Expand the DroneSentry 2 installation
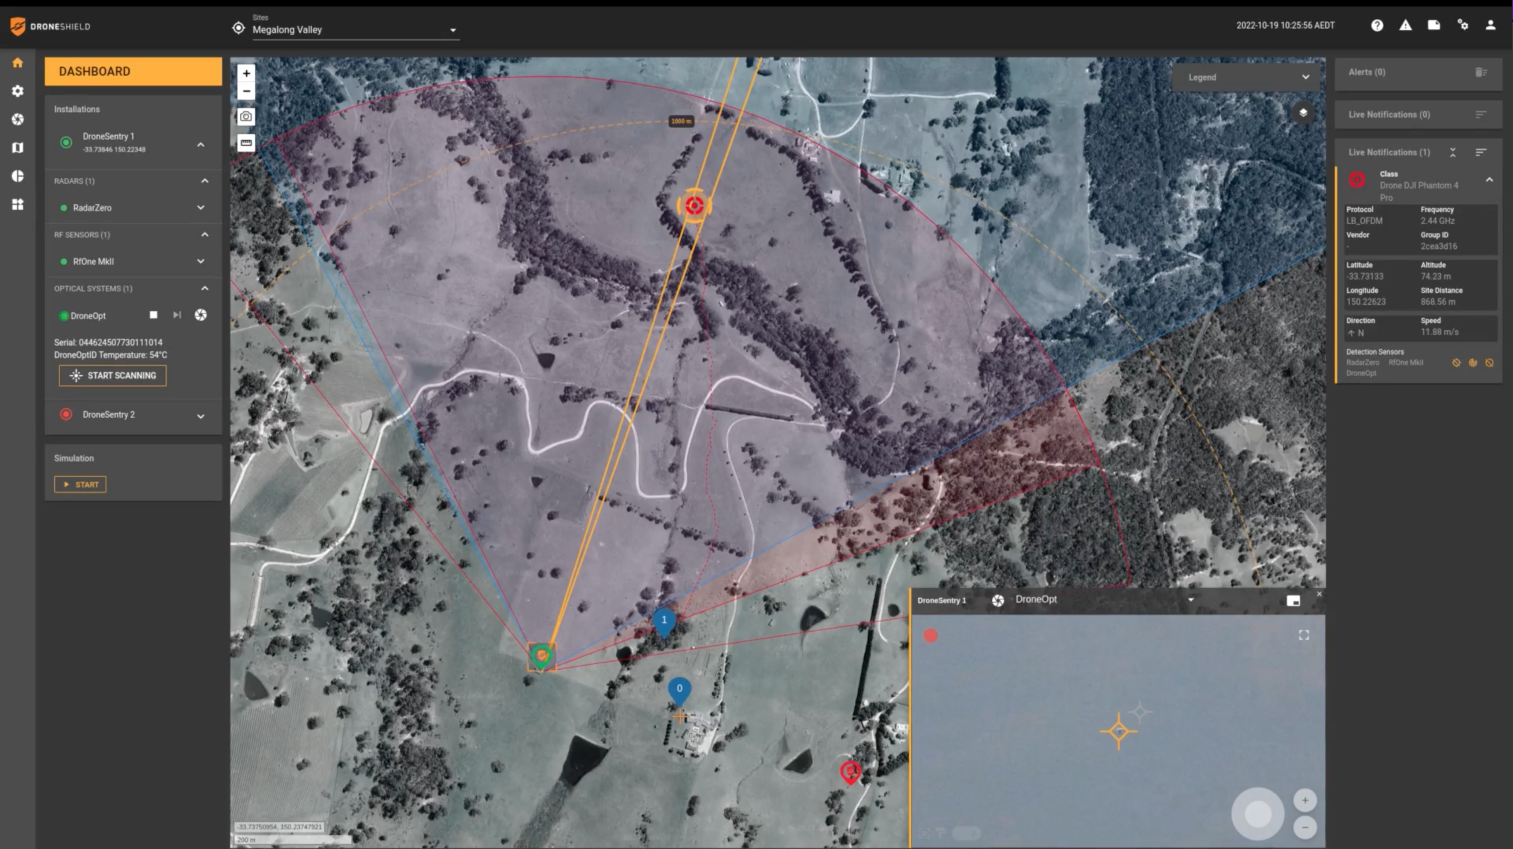This screenshot has height=849, width=1513. pos(201,416)
